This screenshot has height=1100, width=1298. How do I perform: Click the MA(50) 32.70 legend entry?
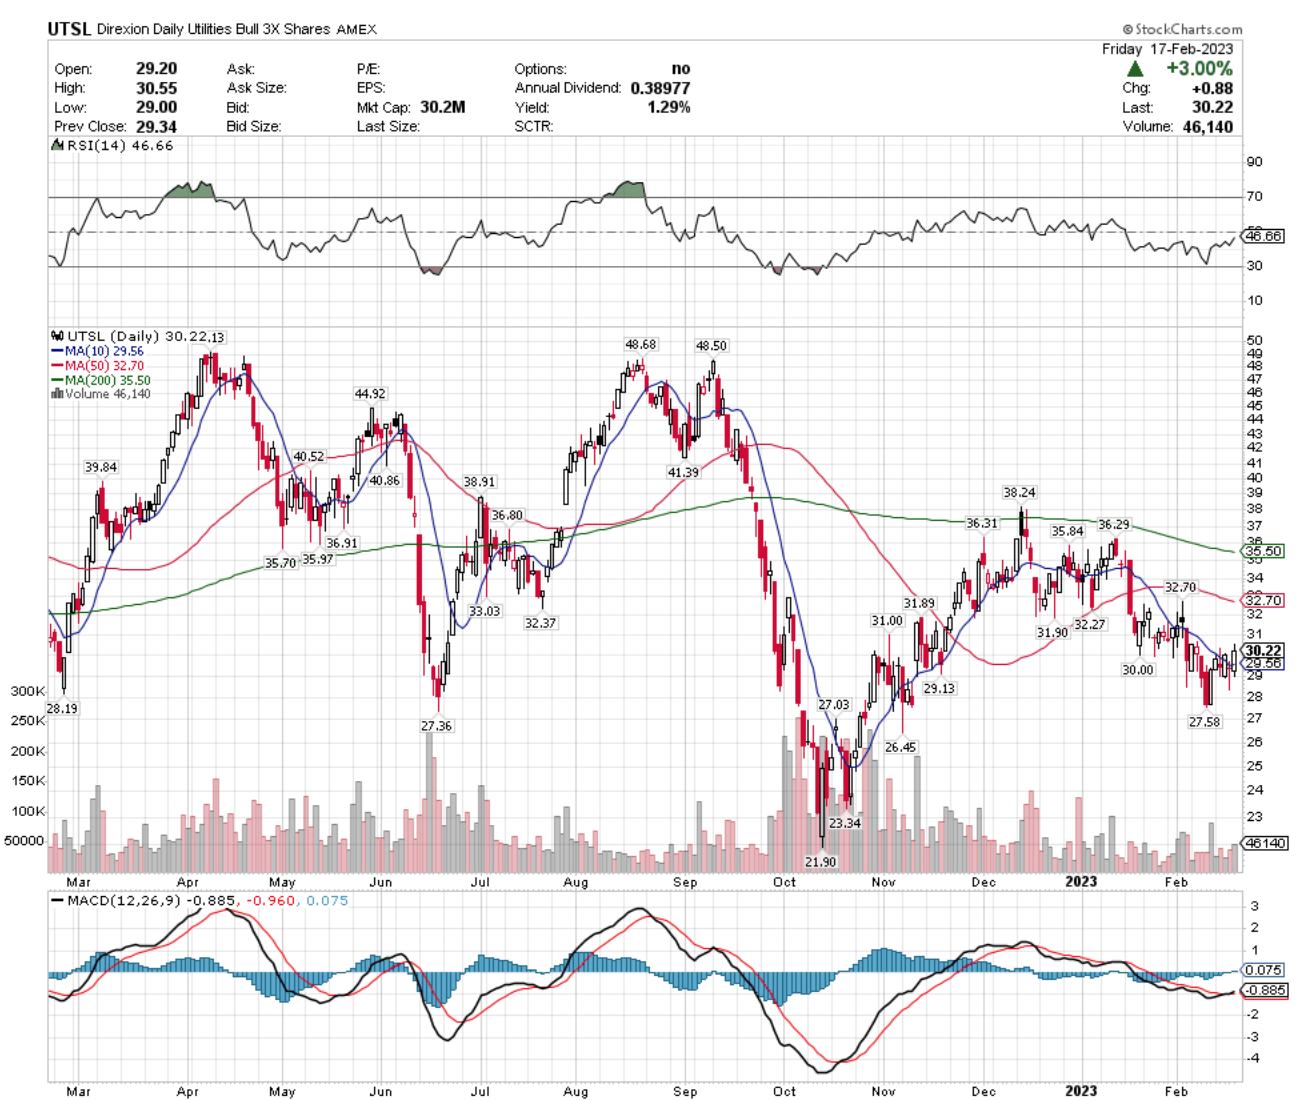click(x=97, y=366)
